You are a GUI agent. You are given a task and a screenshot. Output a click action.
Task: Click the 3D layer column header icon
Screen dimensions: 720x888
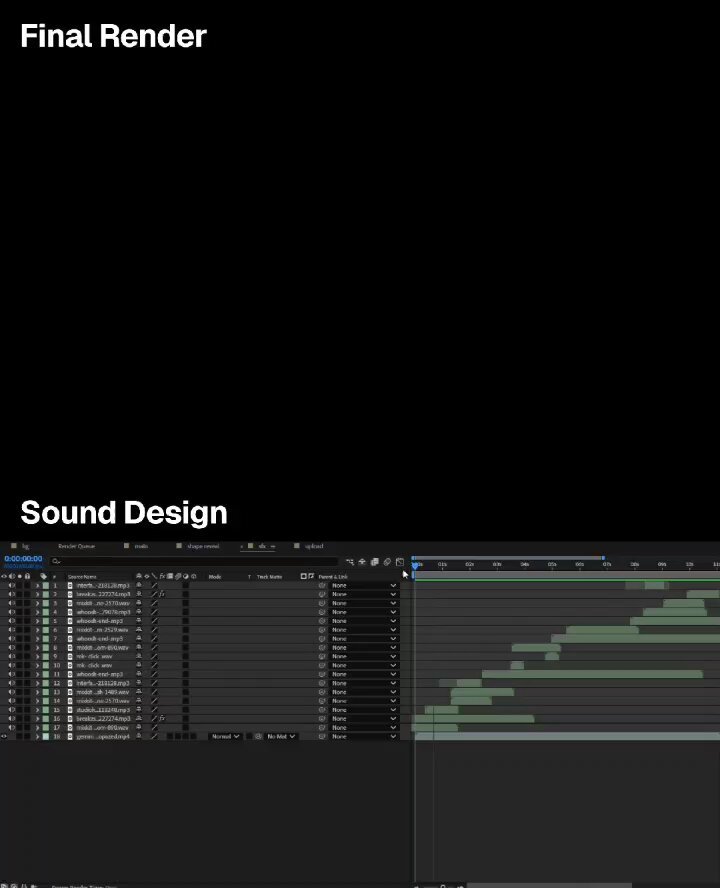click(x=194, y=577)
